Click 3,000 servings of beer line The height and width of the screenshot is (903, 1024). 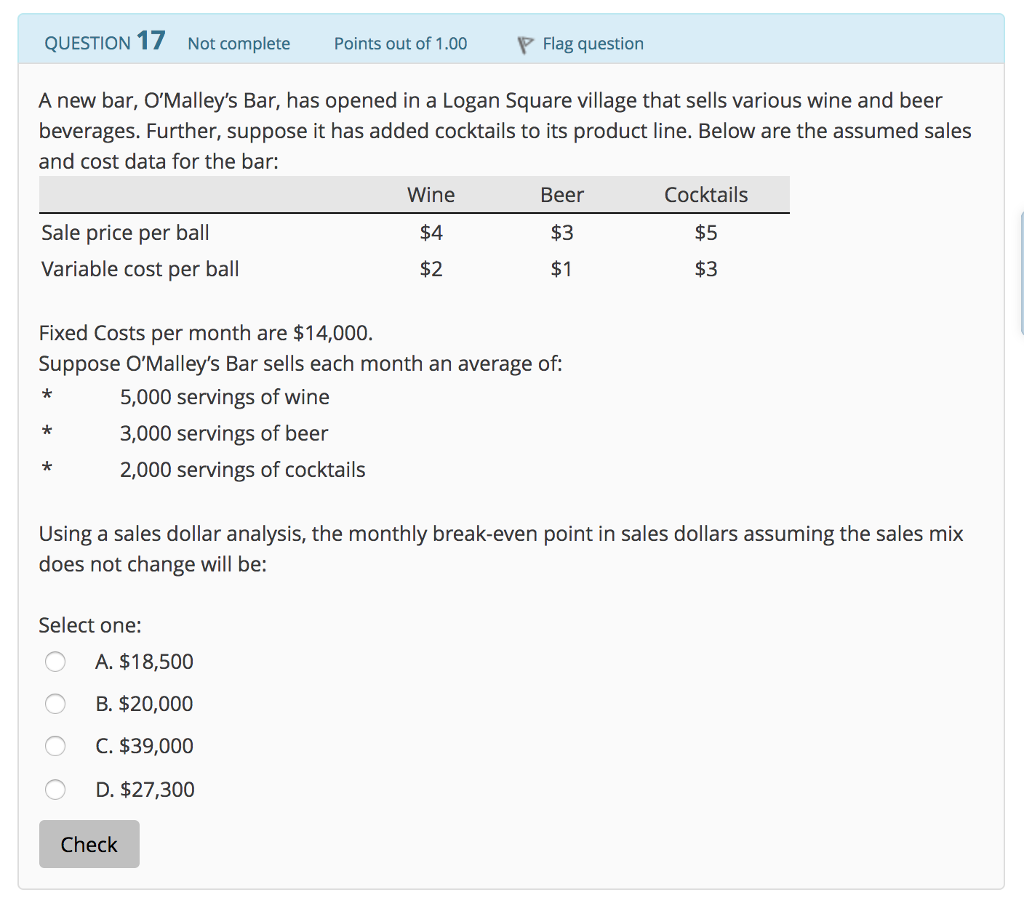pos(224,434)
